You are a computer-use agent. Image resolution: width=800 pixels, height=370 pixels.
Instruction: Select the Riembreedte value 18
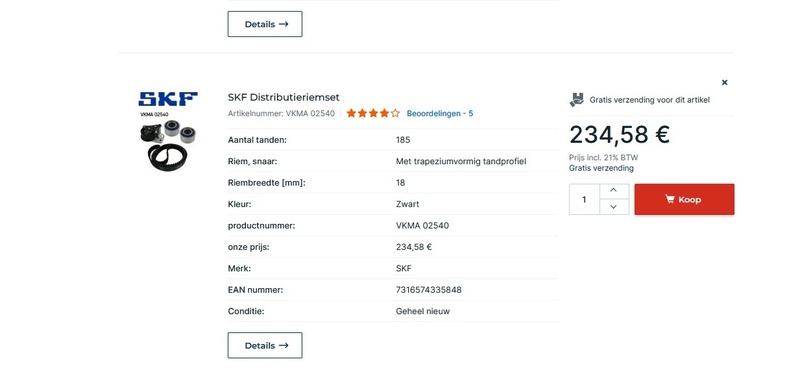(401, 183)
